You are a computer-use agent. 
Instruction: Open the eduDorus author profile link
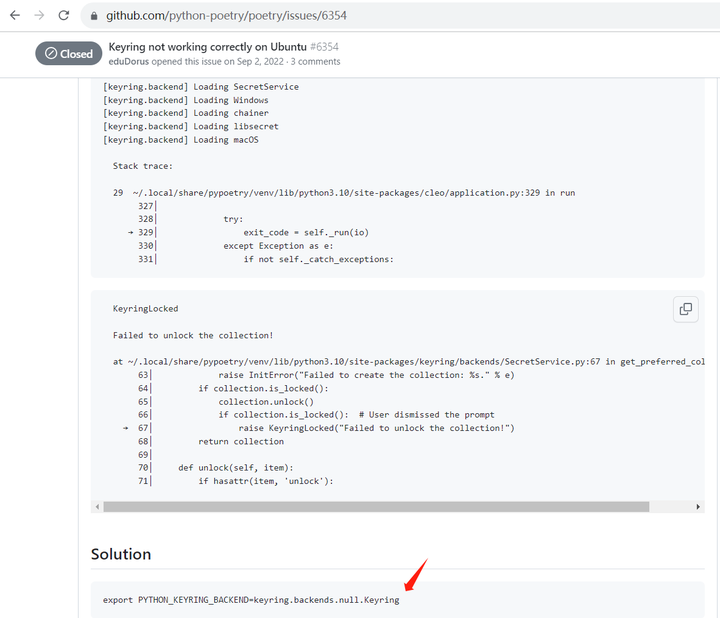129,62
